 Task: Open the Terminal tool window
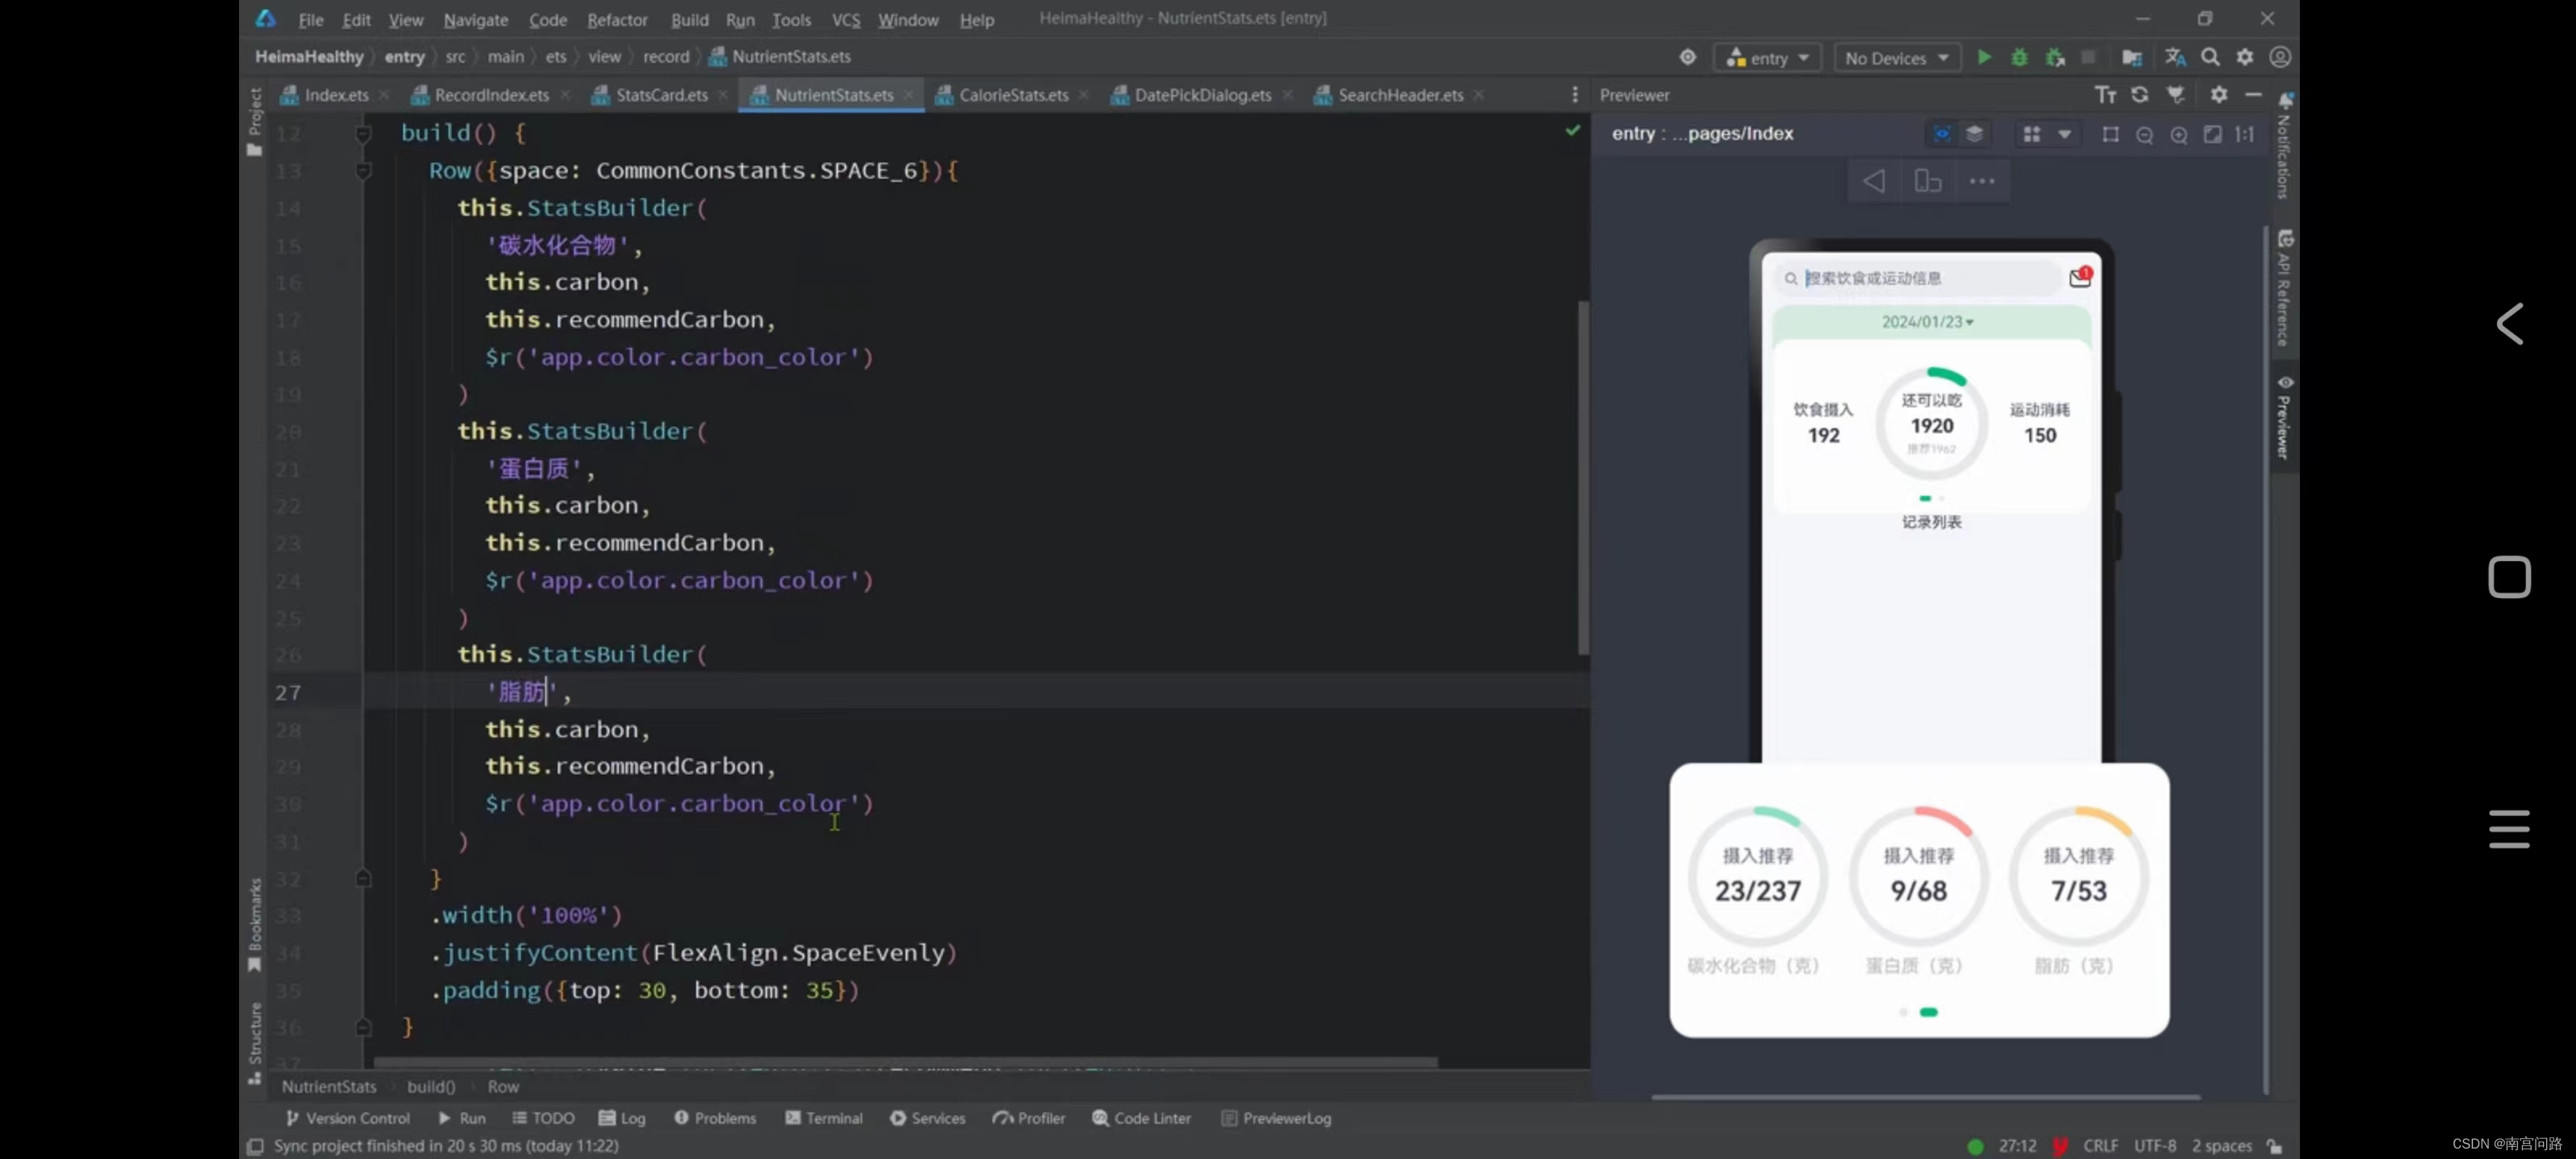[823, 1118]
